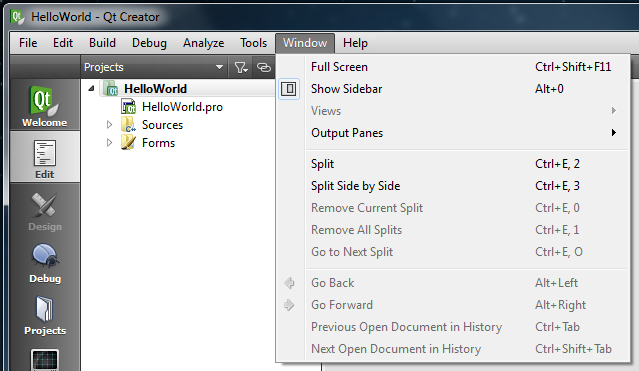
Task: Click the HelloWorld - Qt Creator title text
Action: point(95,17)
